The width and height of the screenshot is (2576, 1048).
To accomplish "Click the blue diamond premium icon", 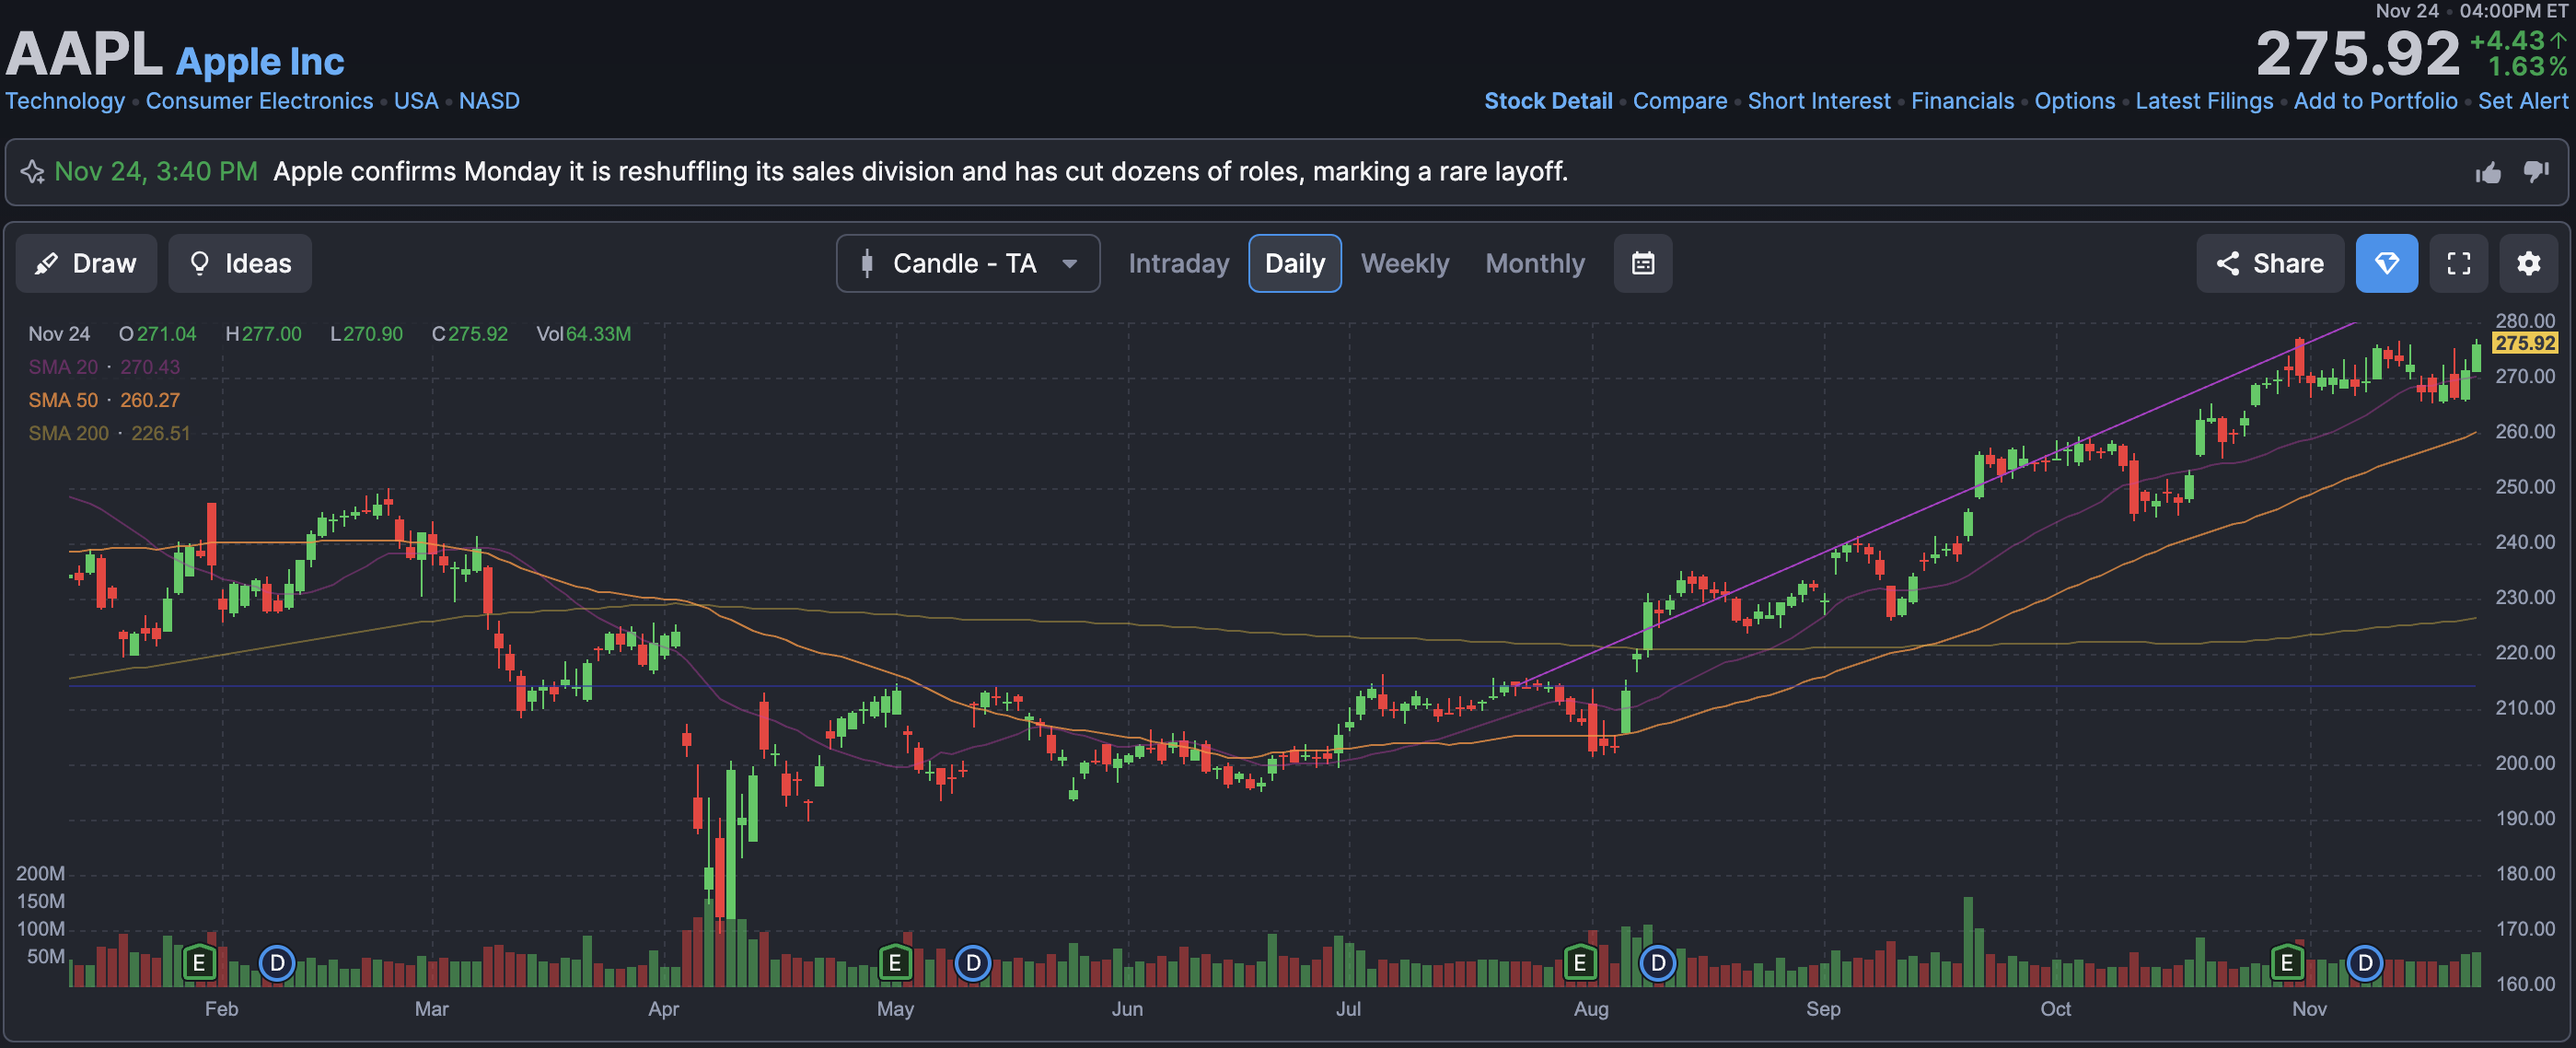I will point(2386,263).
